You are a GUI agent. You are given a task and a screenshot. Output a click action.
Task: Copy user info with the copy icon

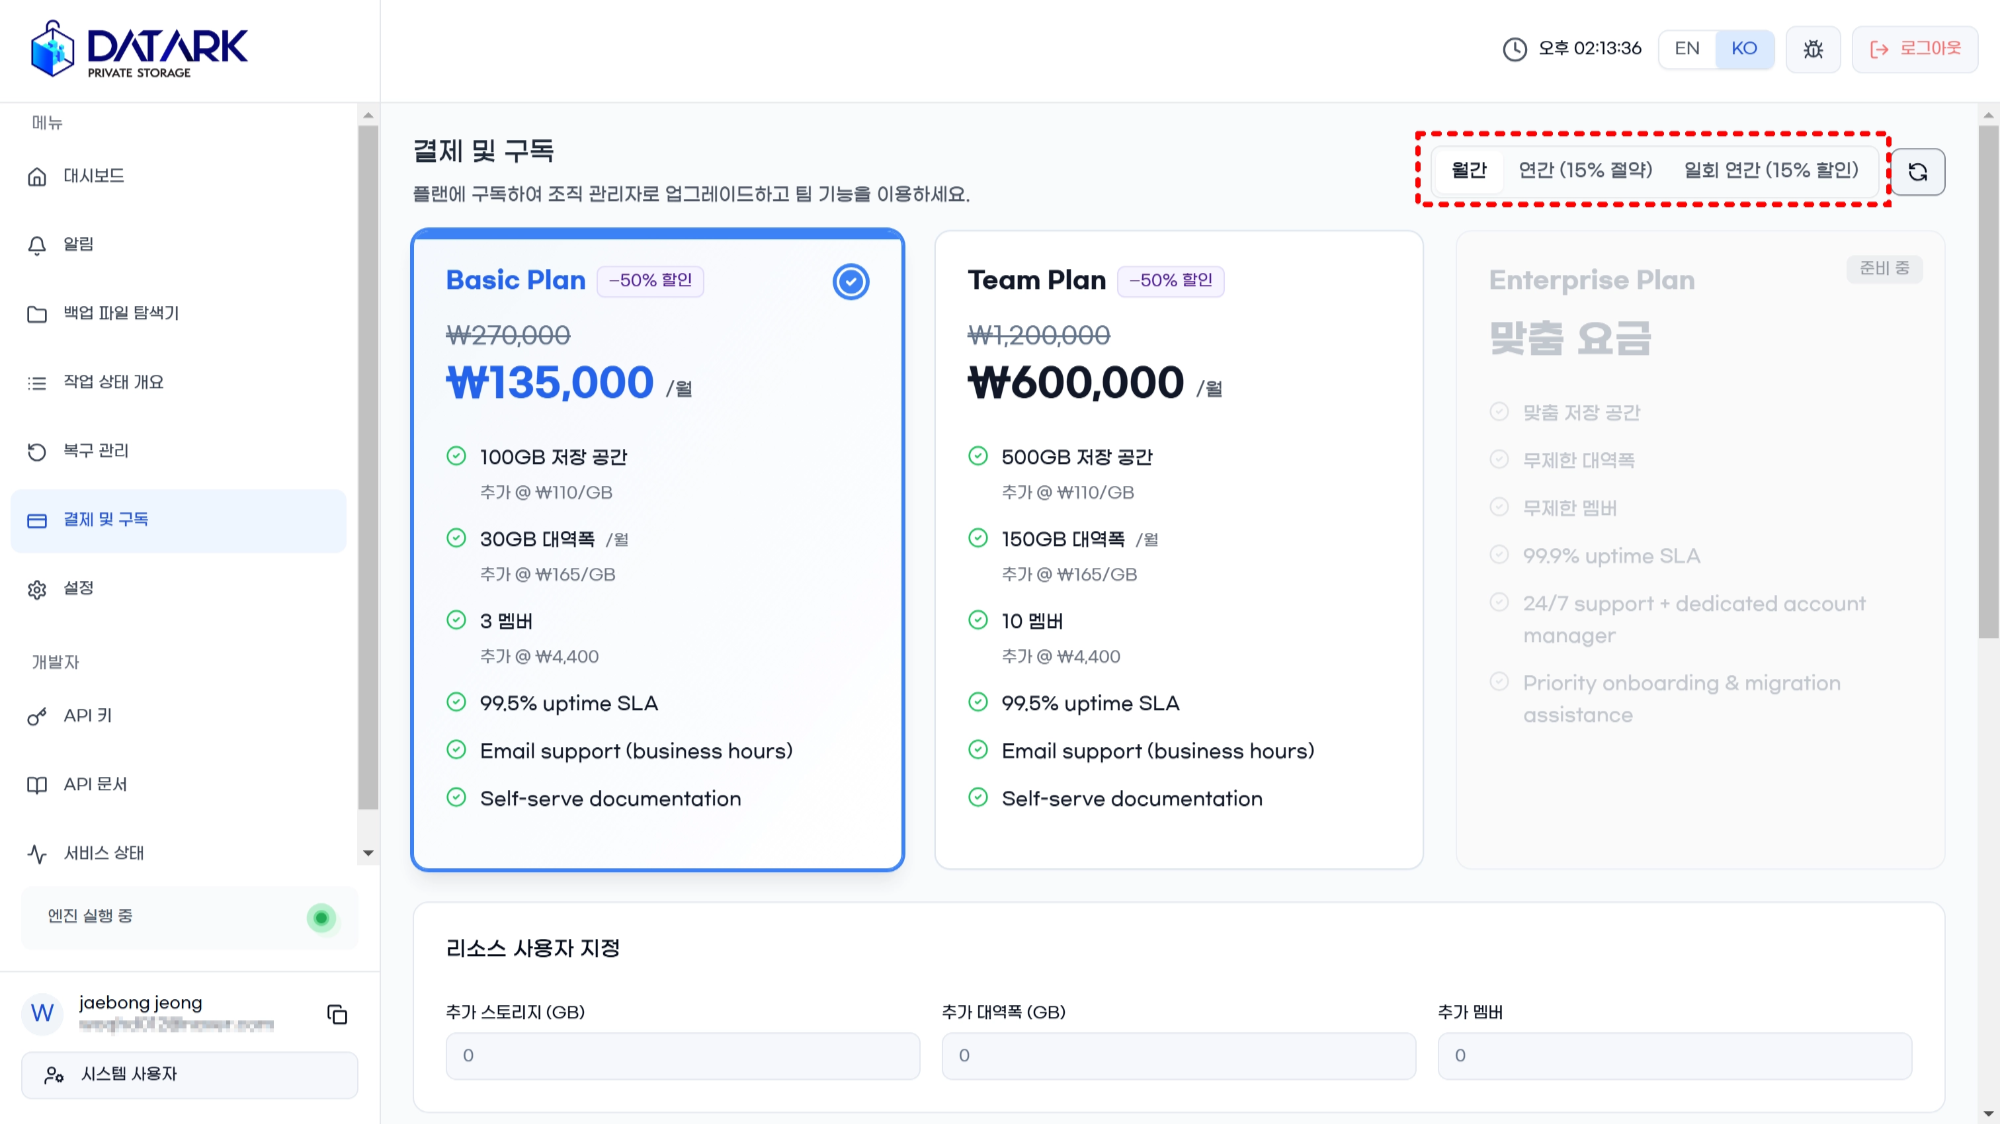(x=337, y=1014)
